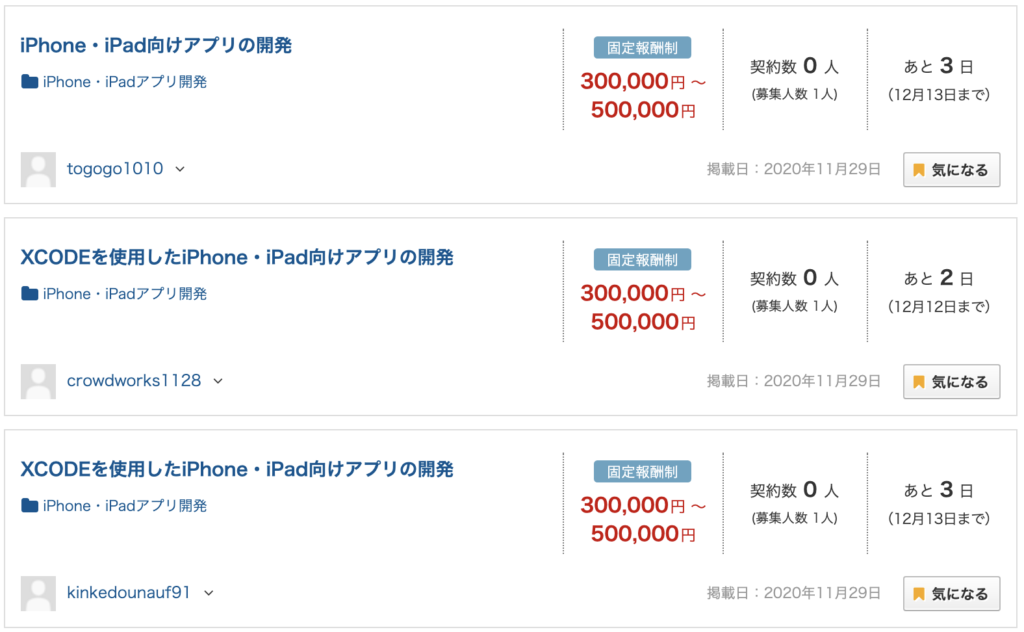Open crowdworks1128's XCODEを使用した job title
1024x632 pixels.
click(x=237, y=257)
